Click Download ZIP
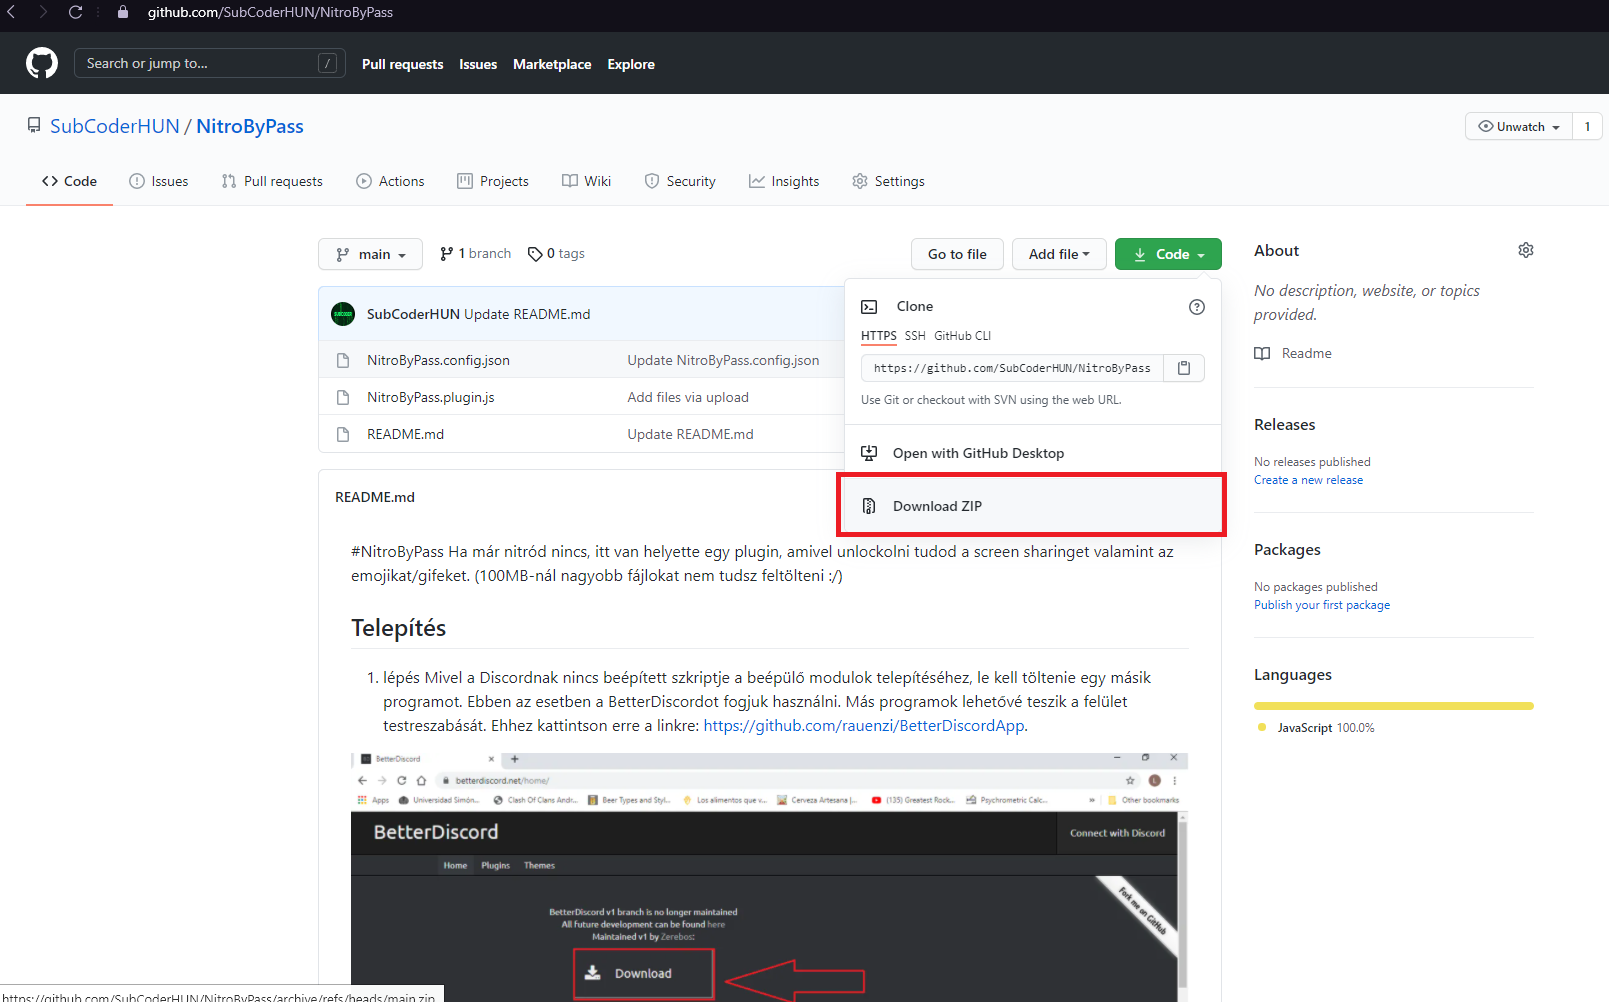Image resolution: width=1609 pixels, height=1002 pixels. click(x=1033, y=506)
